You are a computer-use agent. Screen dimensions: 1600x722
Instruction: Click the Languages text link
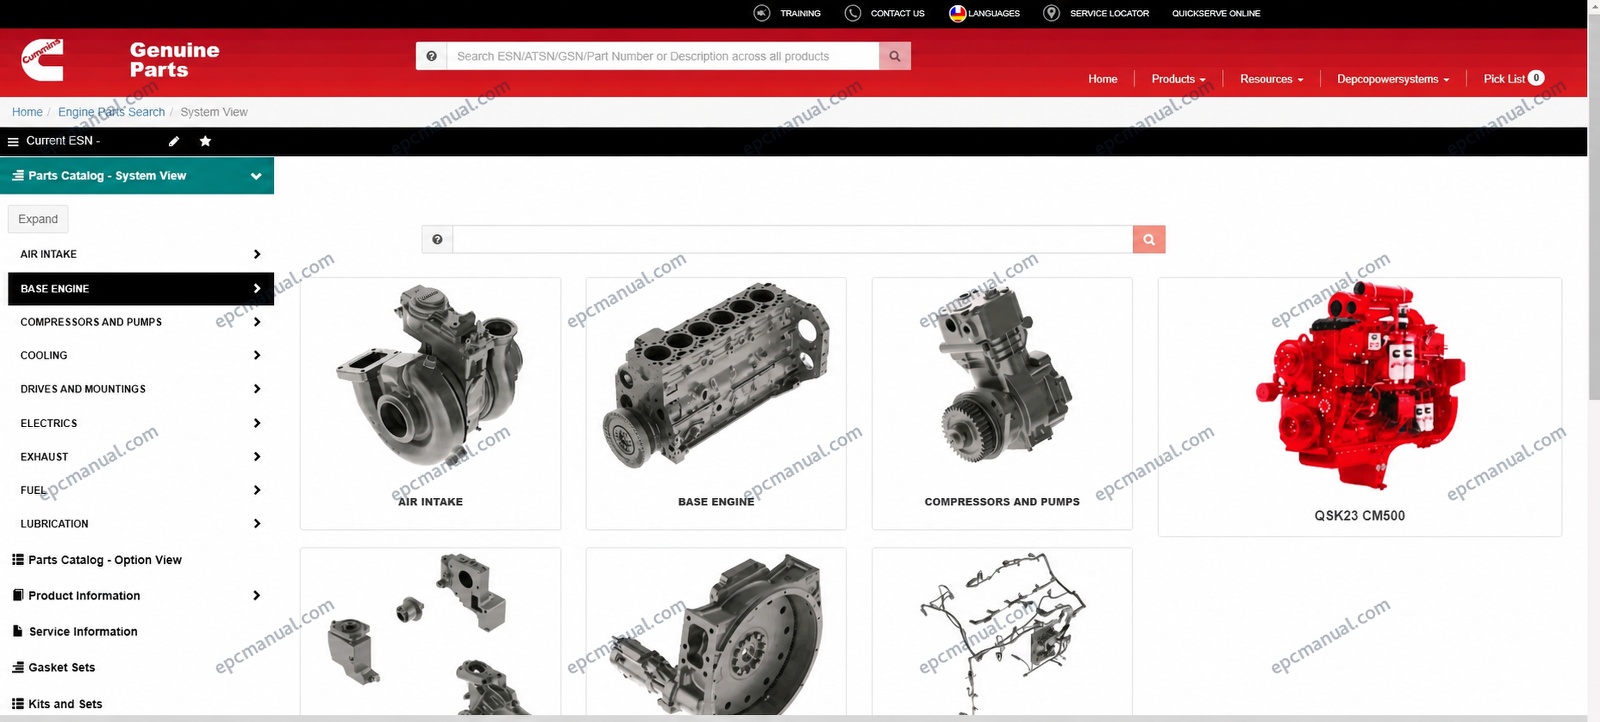[x=994, y=13]
